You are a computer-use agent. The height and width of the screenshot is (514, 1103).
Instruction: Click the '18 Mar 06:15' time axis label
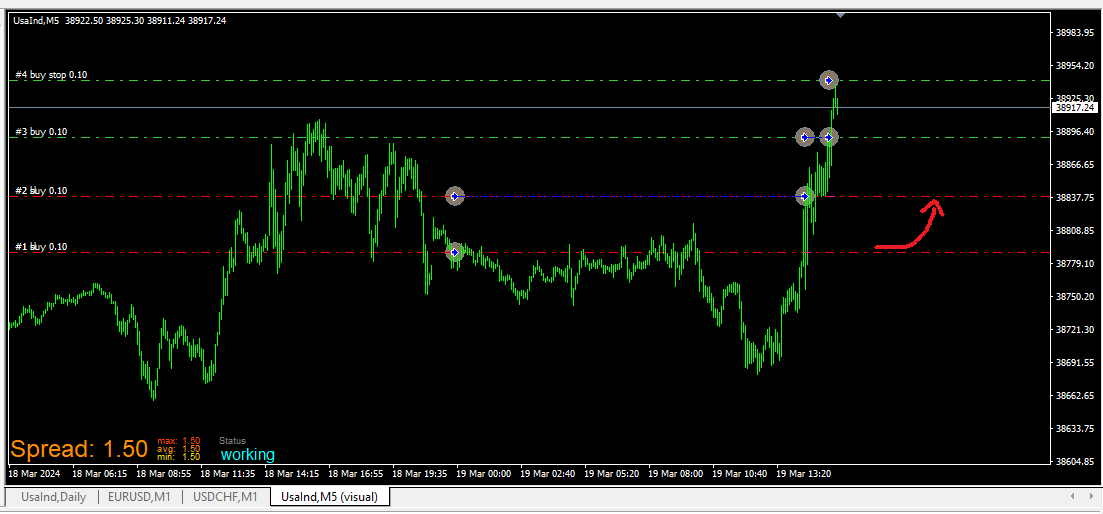99,474
